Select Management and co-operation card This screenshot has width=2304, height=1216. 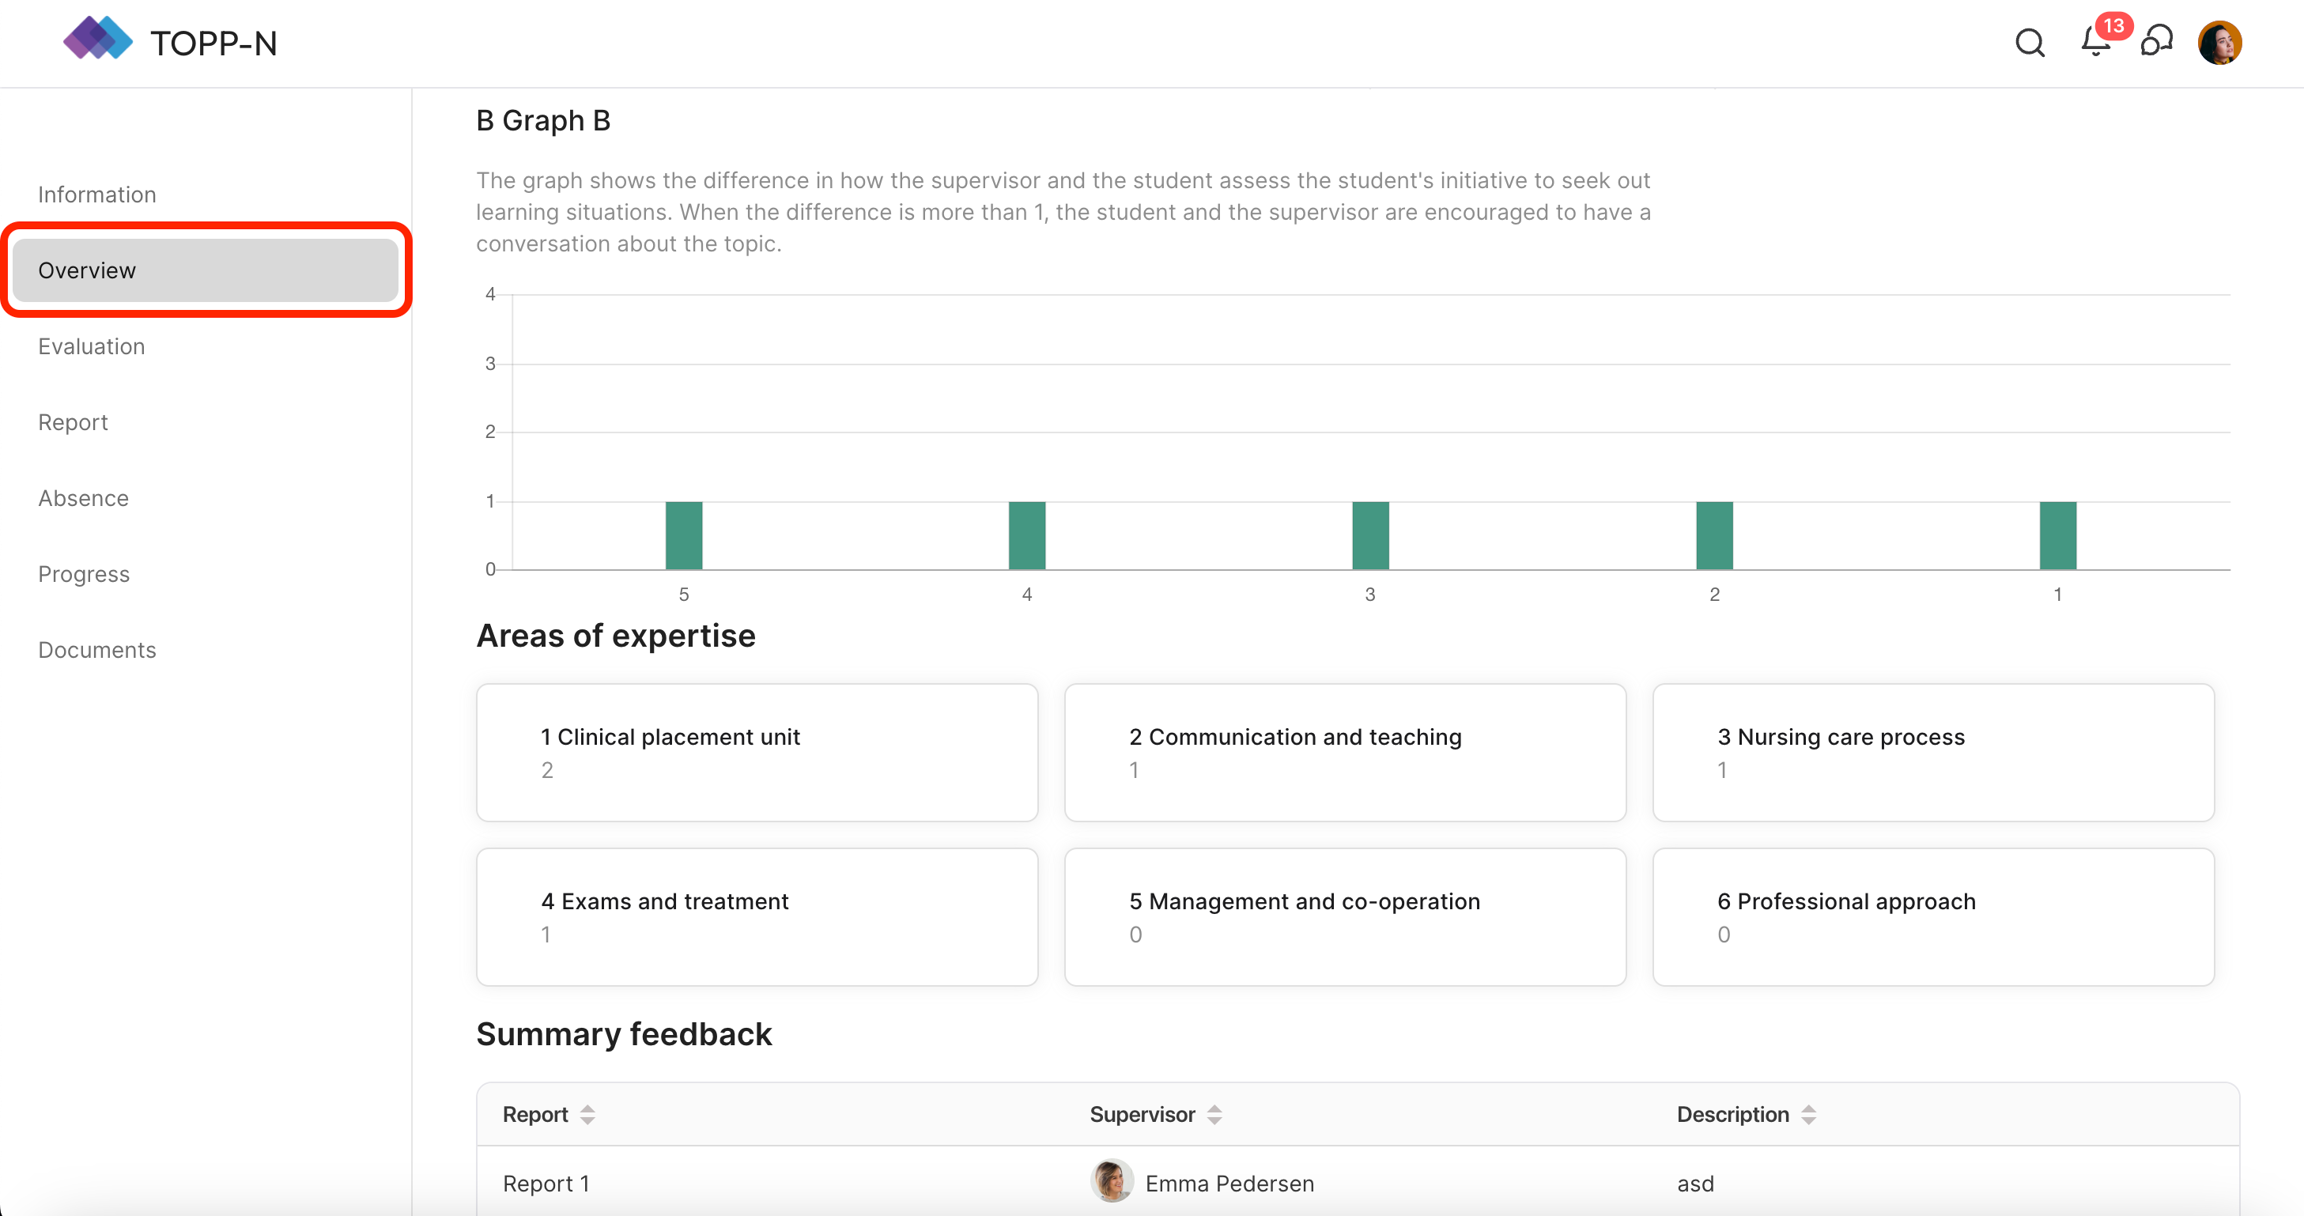point(1345,916)
